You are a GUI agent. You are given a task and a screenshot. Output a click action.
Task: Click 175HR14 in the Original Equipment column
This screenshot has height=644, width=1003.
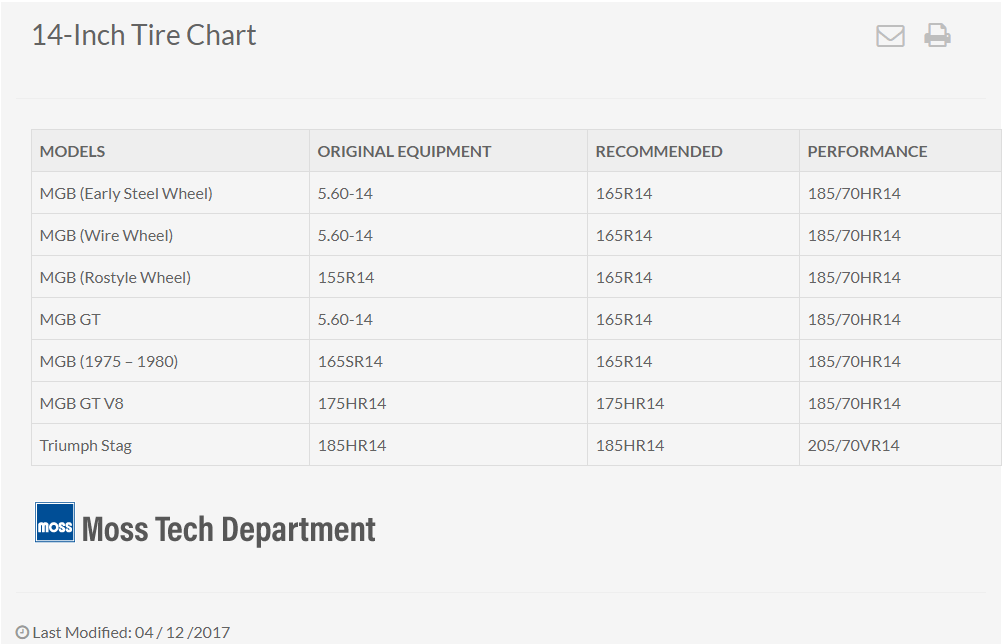click(352, 404)
